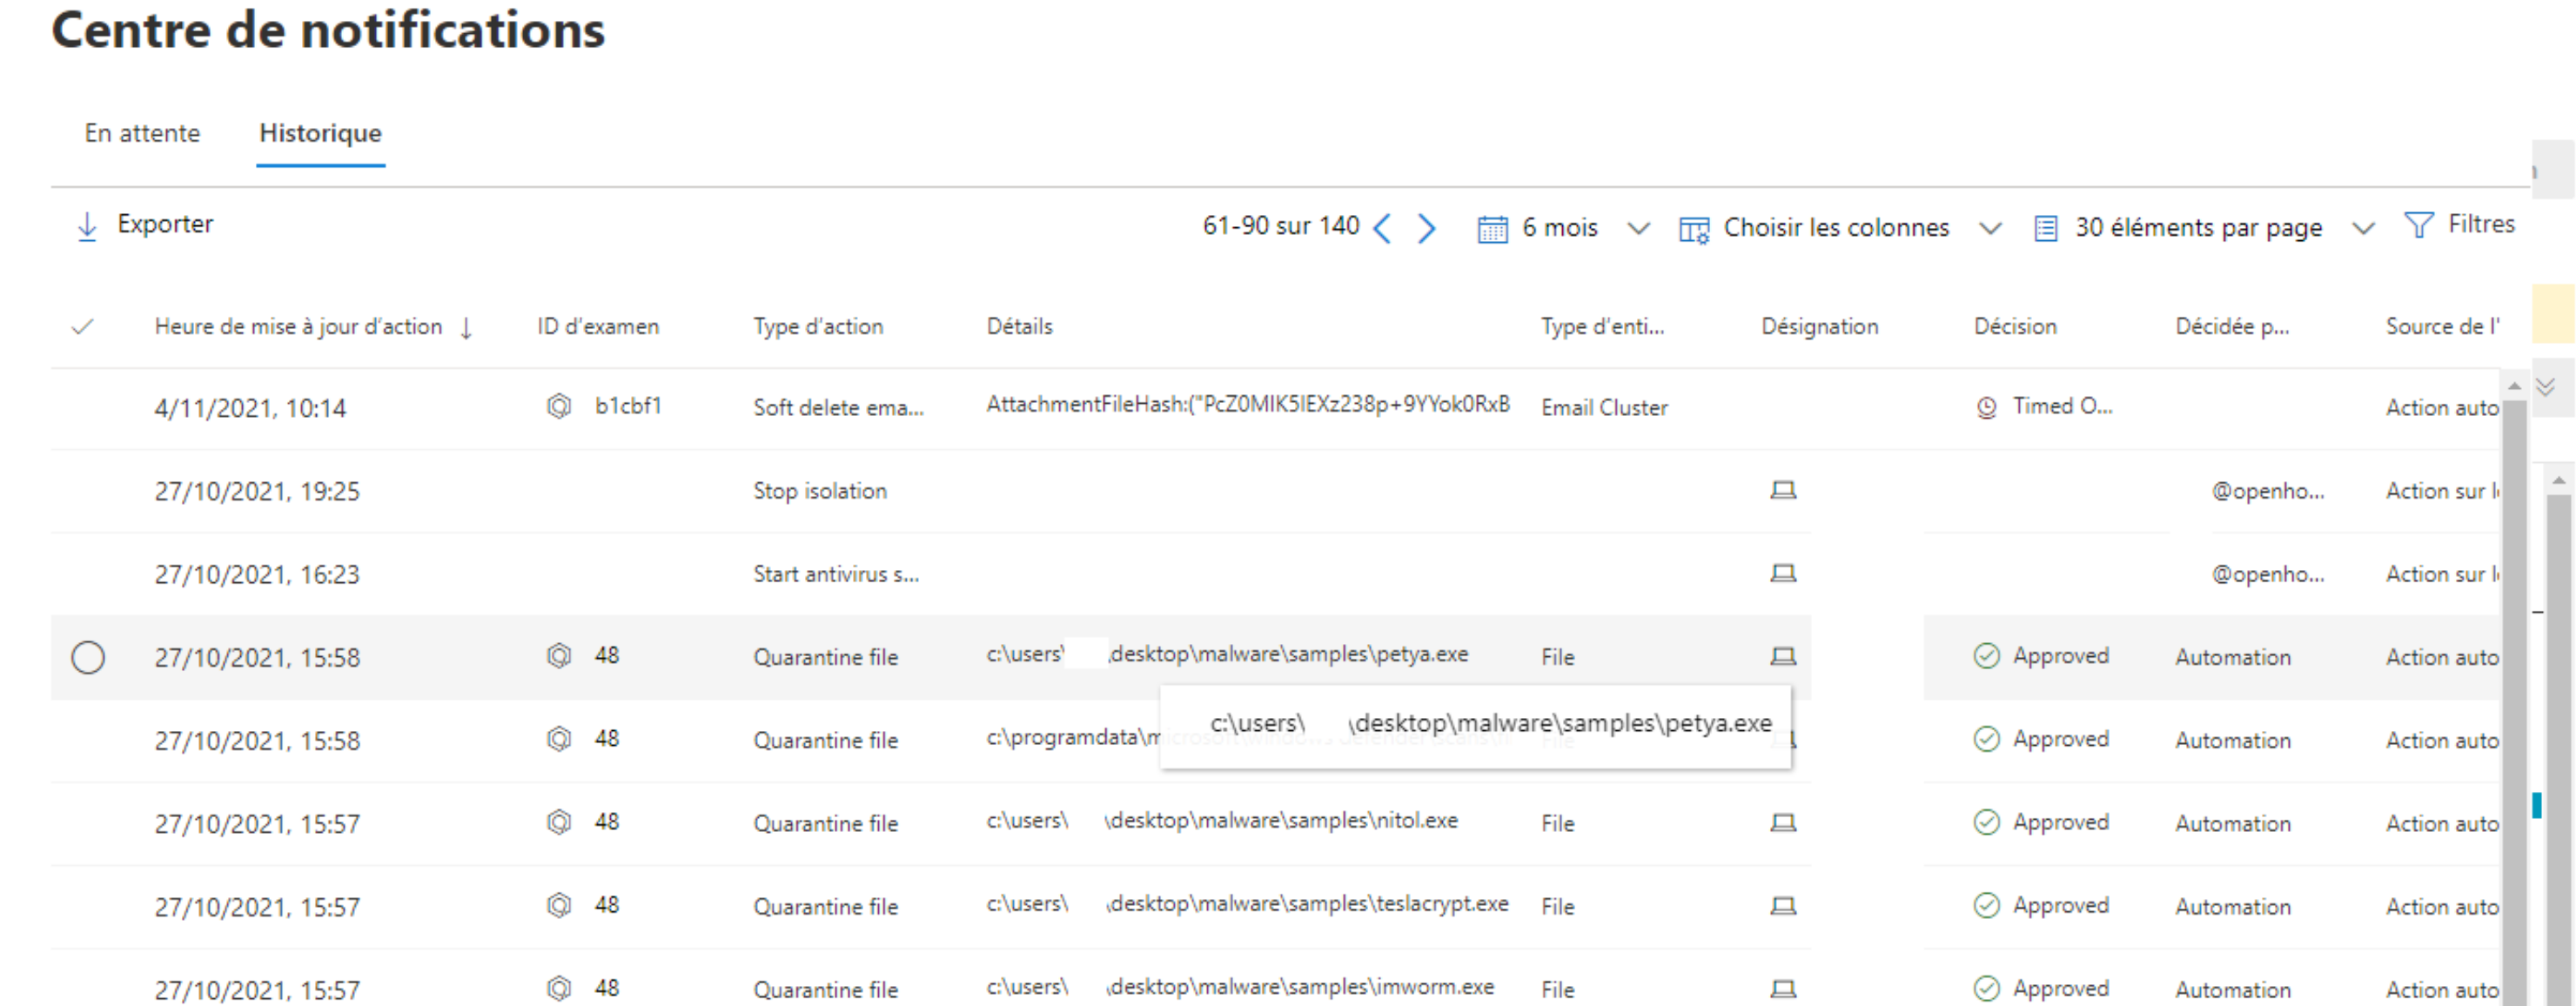Click the 'Stop isolation' action cell
Viewport: 2576px width, 1006px height.
pyautogui.click(x=820, y=491)
